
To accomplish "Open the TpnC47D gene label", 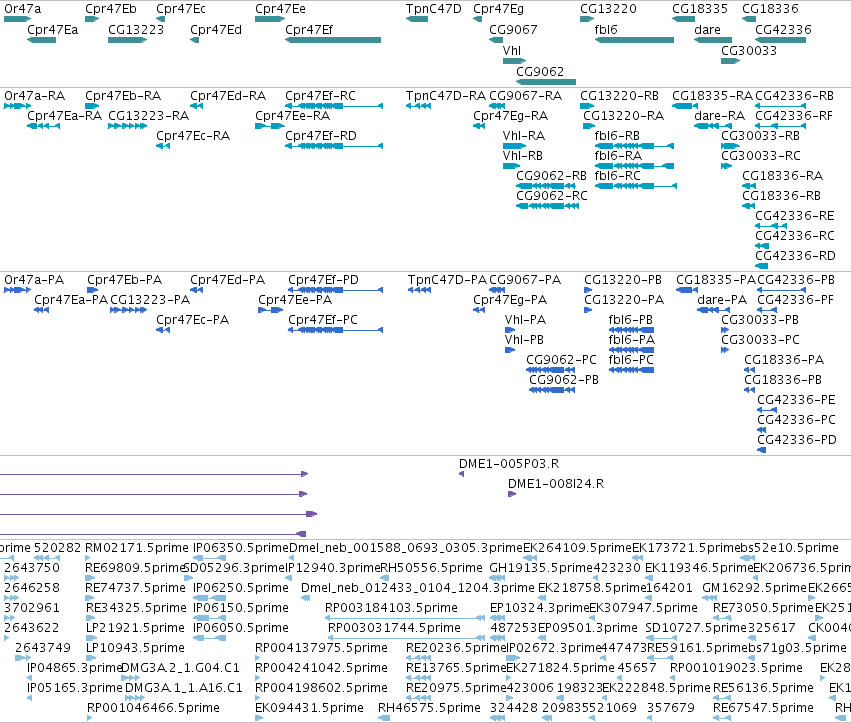I will [434, 9].
